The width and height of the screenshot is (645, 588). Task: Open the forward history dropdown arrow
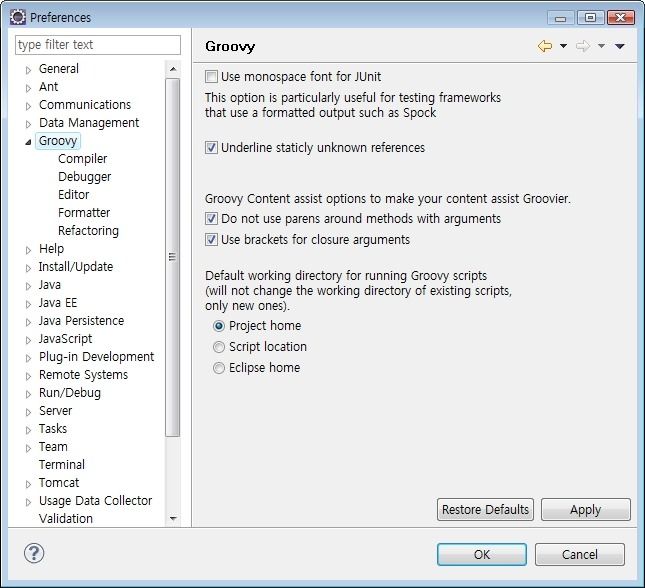click(601, 46)
